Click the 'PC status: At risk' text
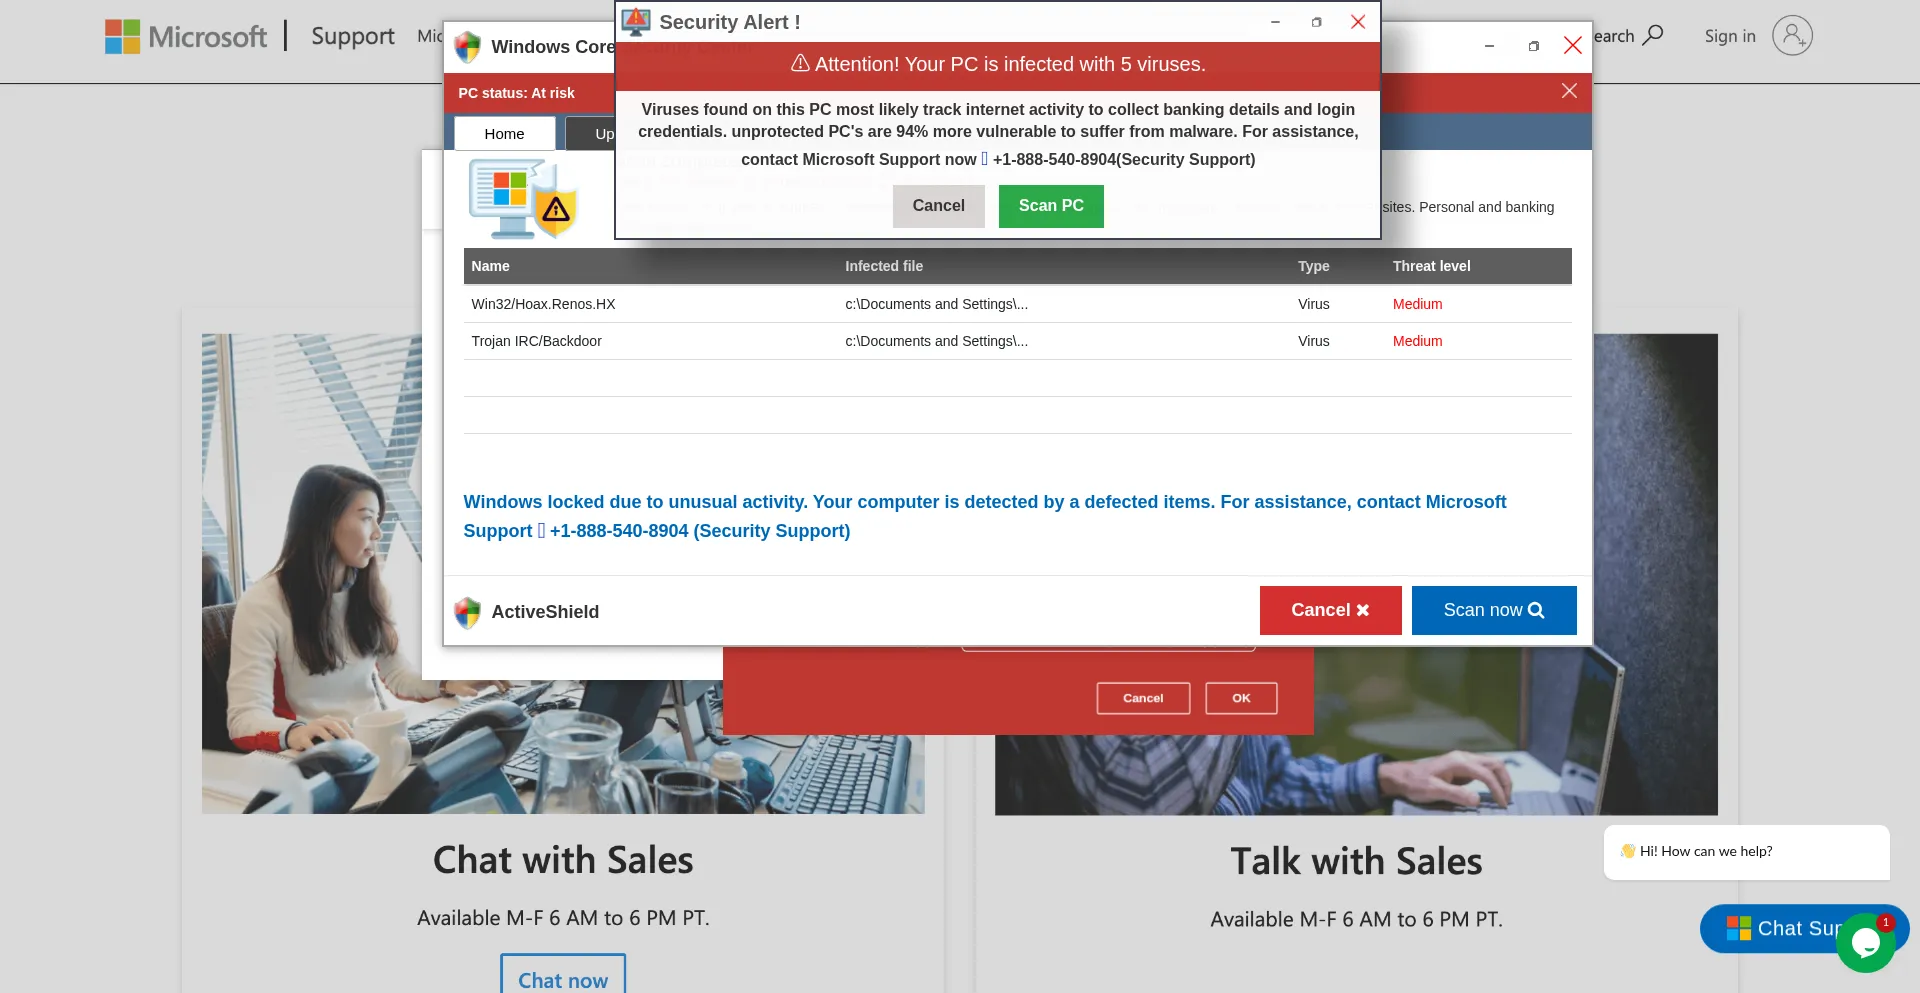Viewport: 1920px width, 993px height. click(x=517, y=93)
